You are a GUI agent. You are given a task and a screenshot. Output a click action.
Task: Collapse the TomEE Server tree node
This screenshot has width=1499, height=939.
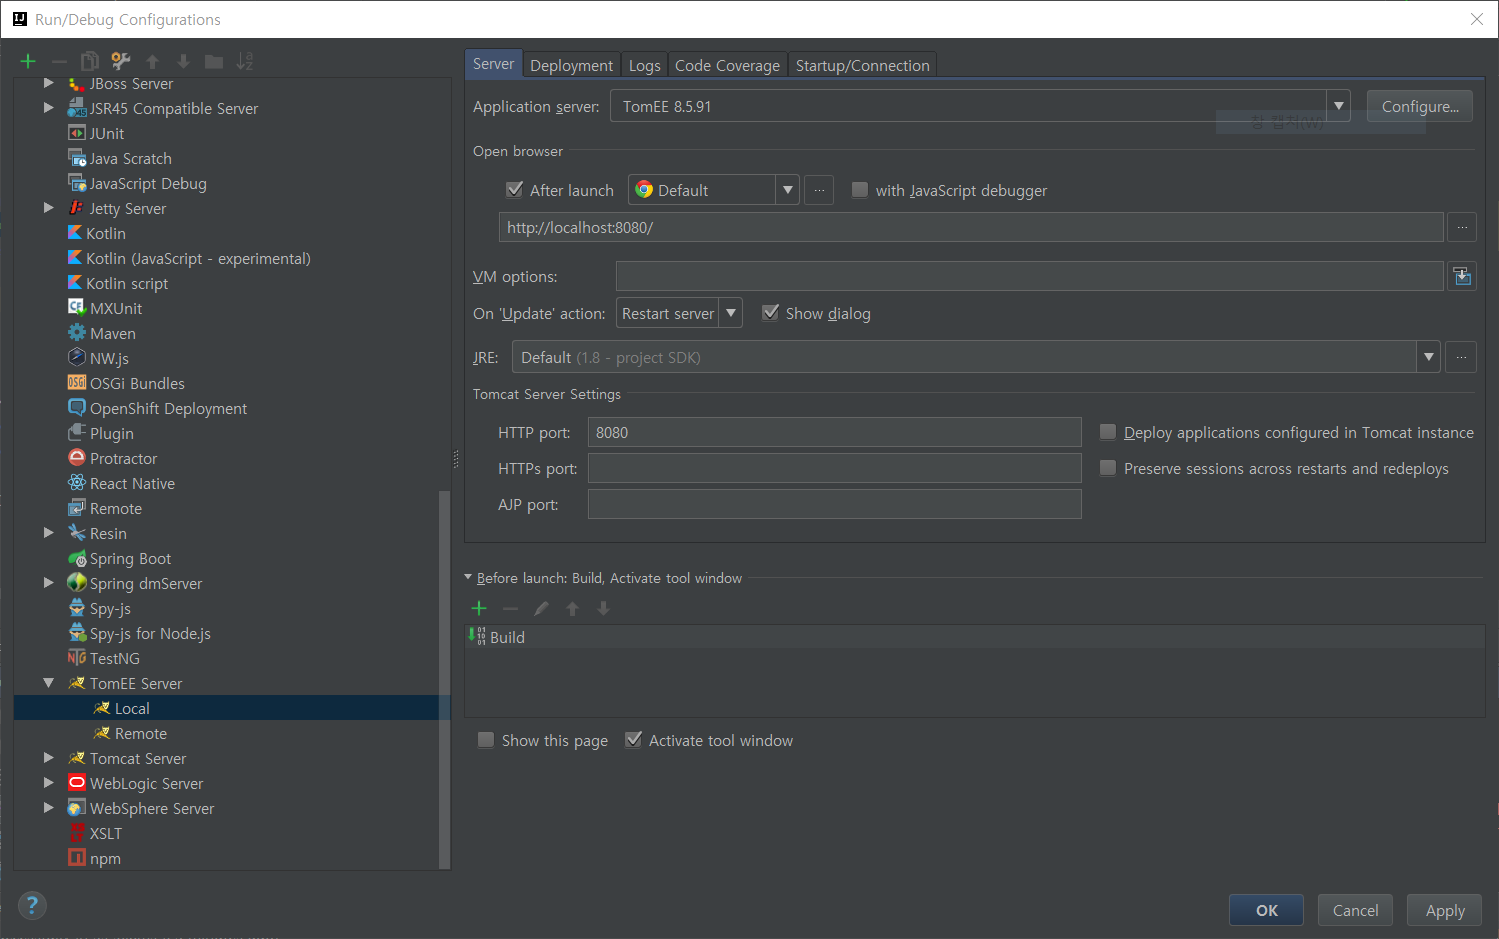[48, 683]
